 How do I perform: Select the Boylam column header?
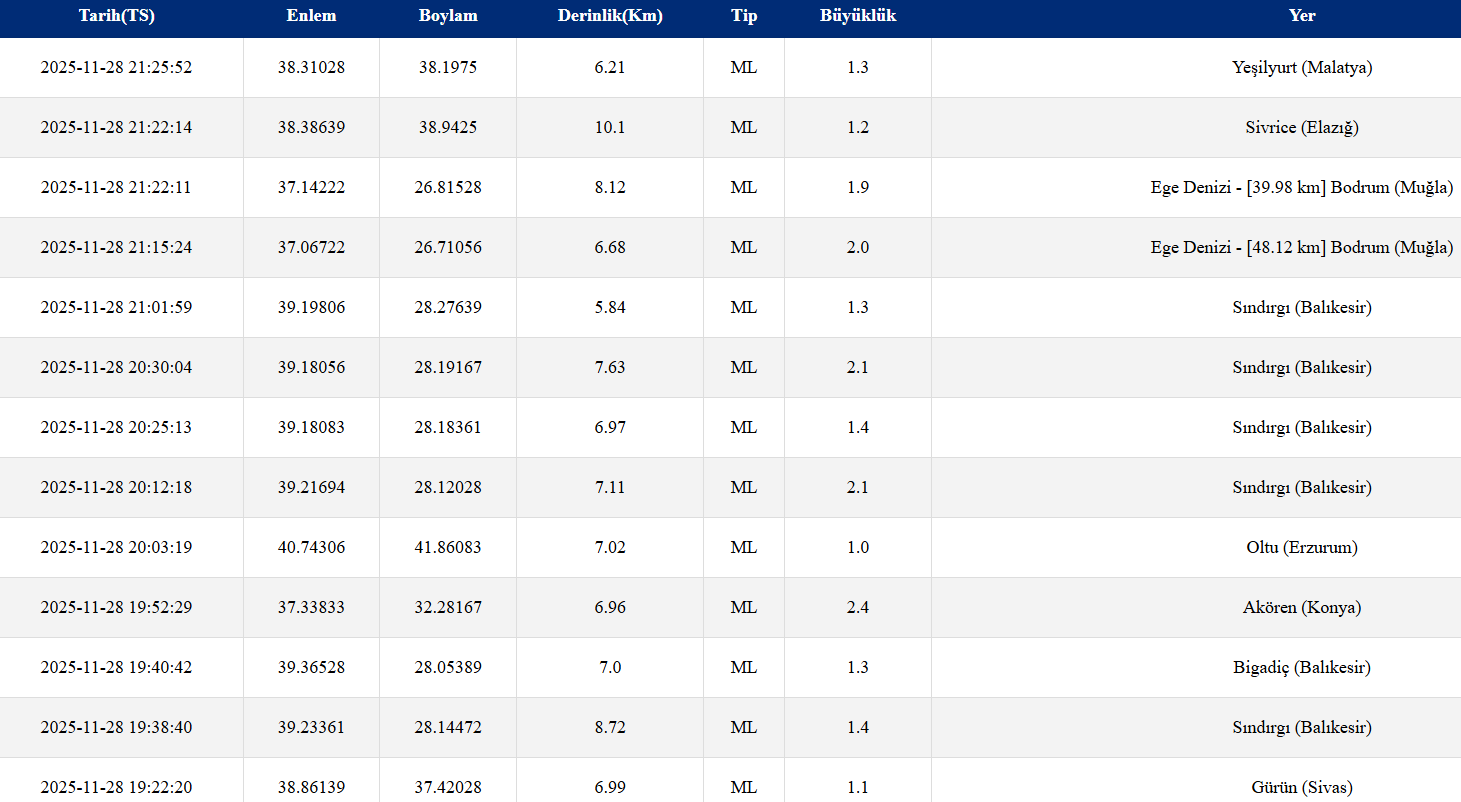(448, 16)
